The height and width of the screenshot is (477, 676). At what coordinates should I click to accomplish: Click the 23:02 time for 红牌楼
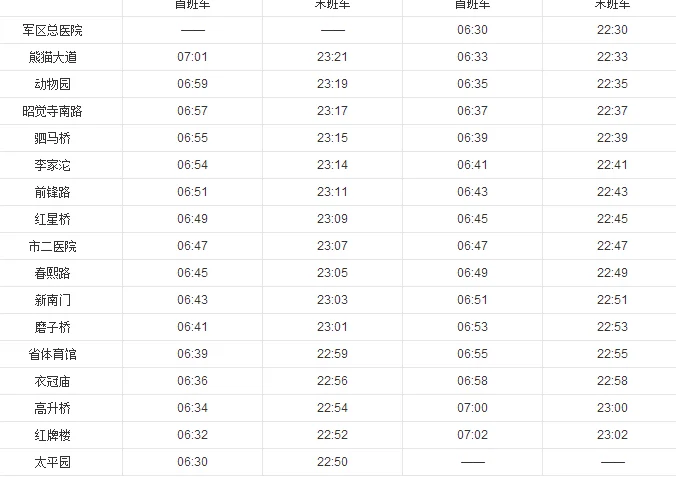[612, 435]
